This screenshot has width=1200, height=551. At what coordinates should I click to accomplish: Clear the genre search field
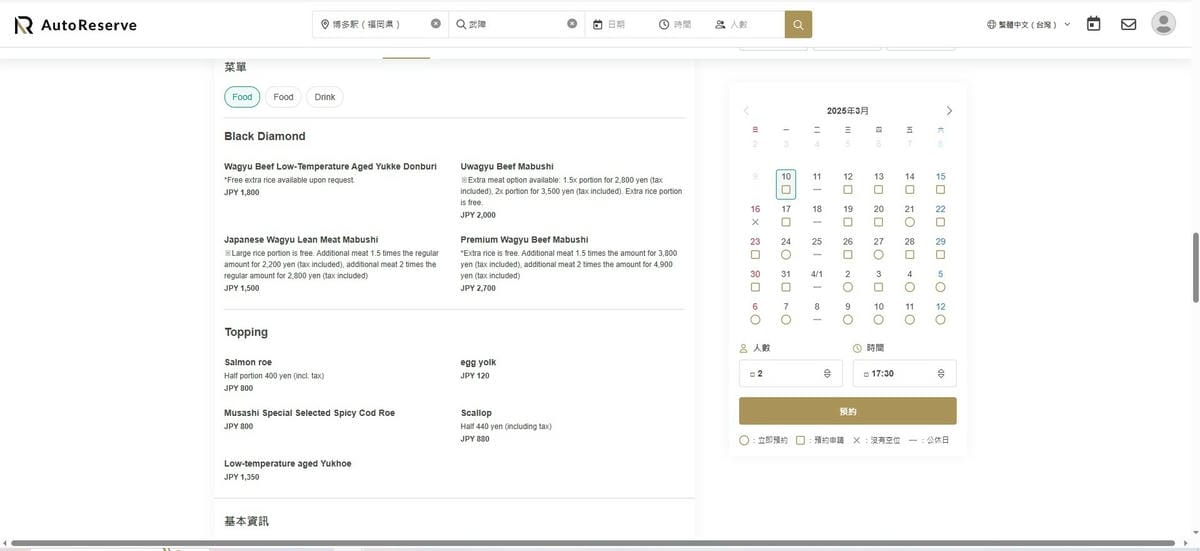coord(572,24)
